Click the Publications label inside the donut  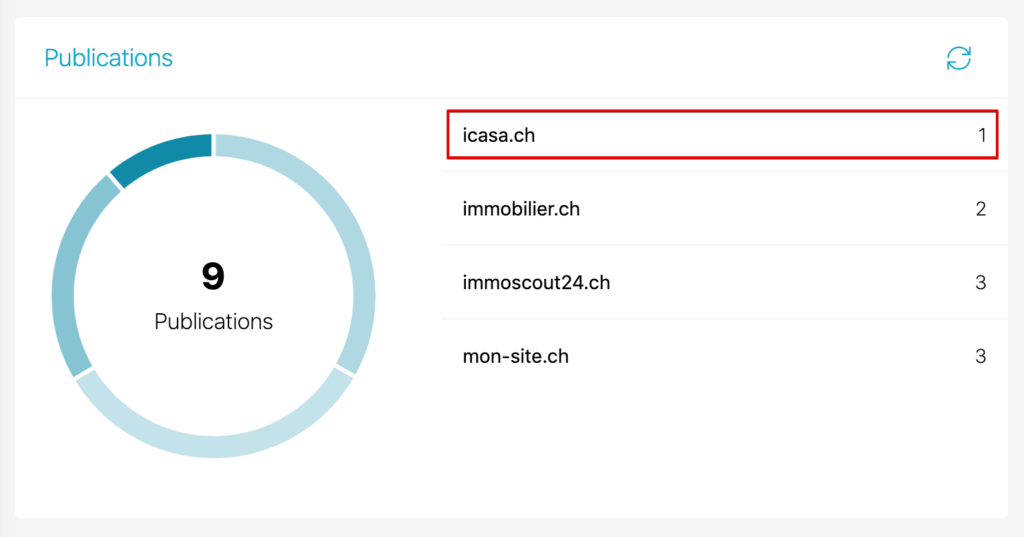pyautogui.click(x=213, y=322)
